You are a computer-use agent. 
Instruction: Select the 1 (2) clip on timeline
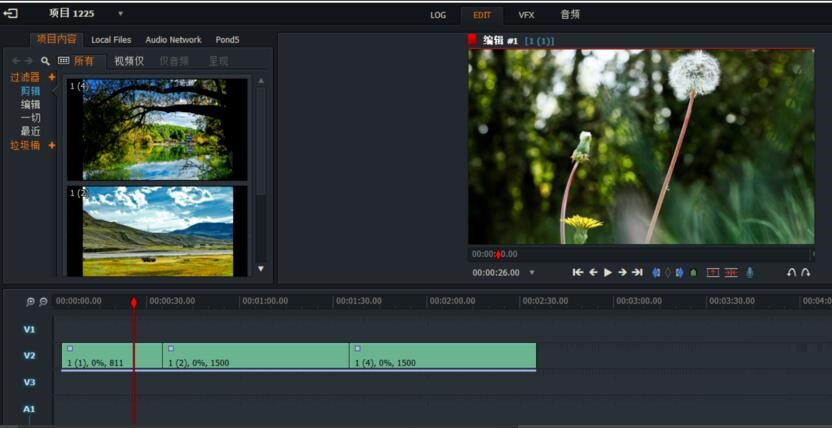[x=255, y=356]
